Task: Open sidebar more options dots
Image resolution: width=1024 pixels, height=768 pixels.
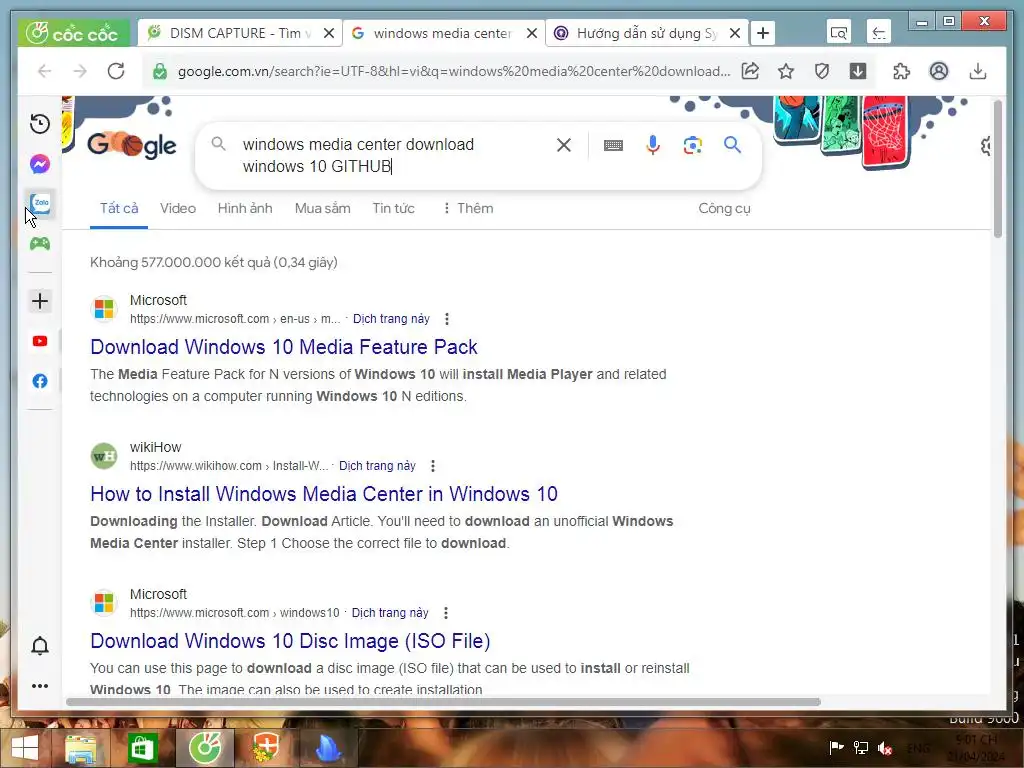Action: pyautogui.click(x=40, y=686)
